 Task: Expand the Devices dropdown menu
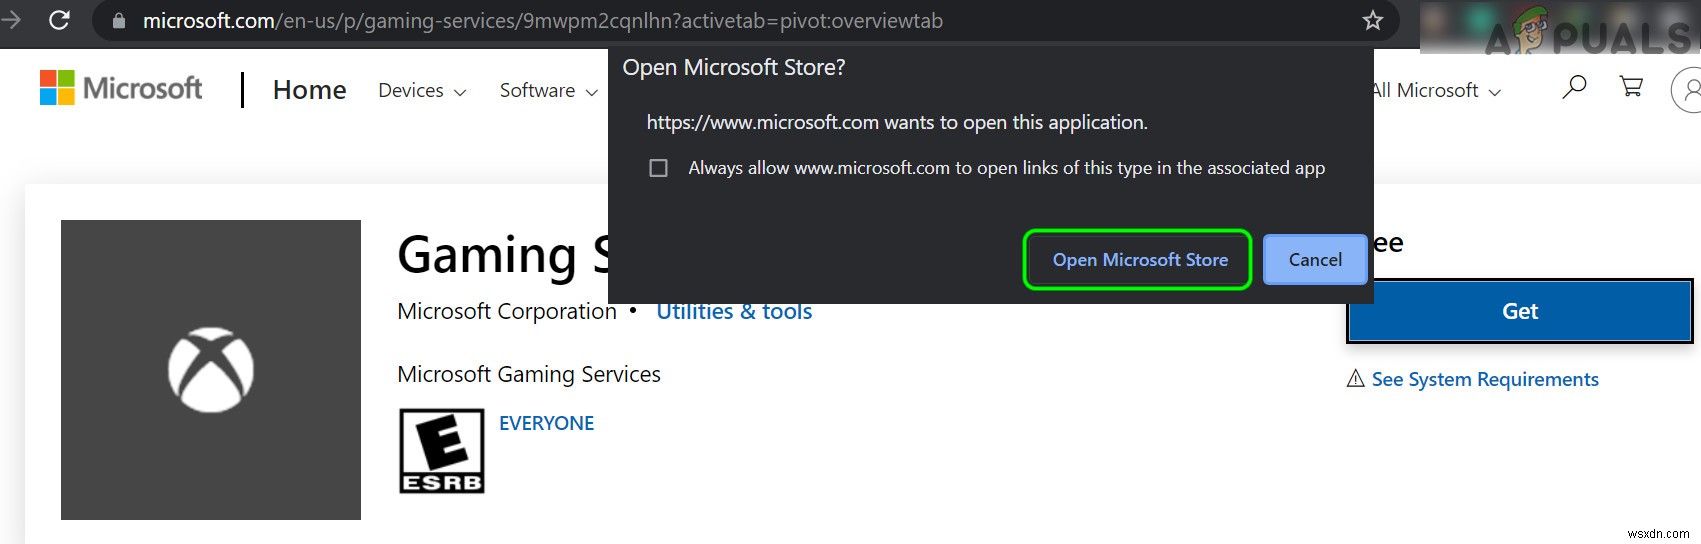(x=422, y=91)
